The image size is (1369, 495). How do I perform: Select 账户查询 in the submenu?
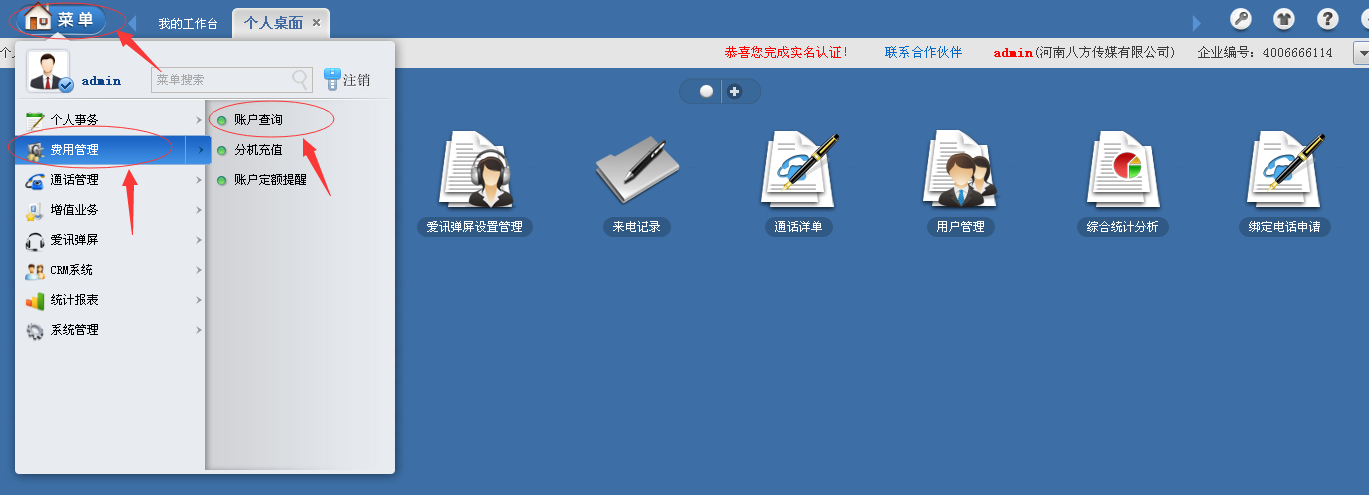click(258, 120)
